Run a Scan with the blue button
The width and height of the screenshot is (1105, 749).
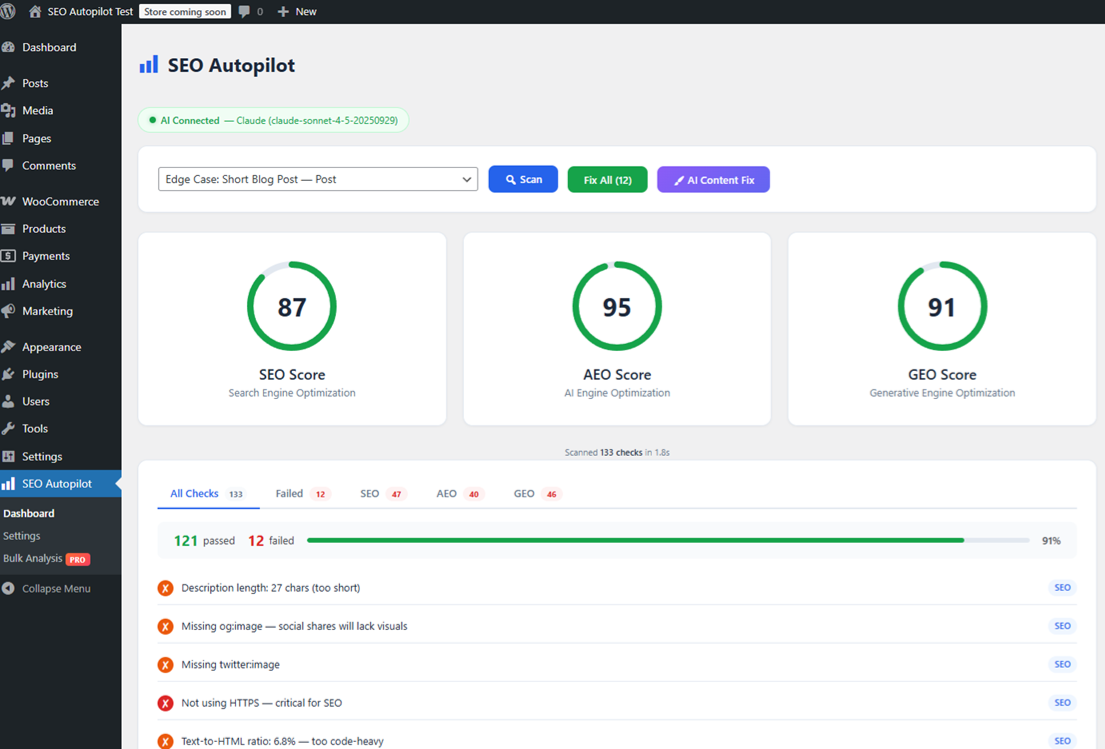(x=522, y=178)
